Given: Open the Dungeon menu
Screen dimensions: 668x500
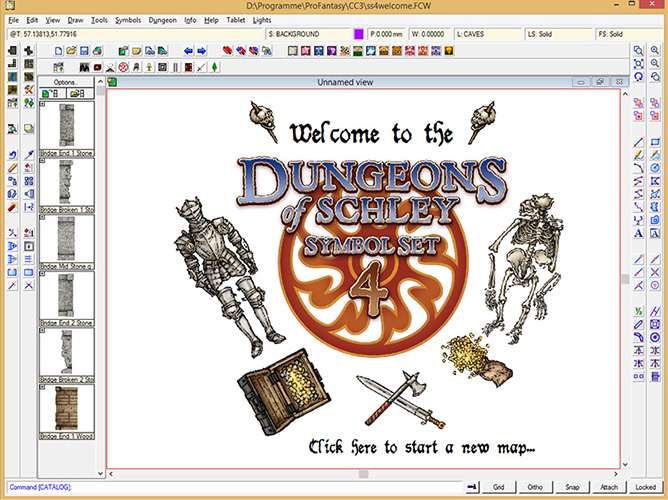Looking at the screenshot, I should tap(162, 20).
